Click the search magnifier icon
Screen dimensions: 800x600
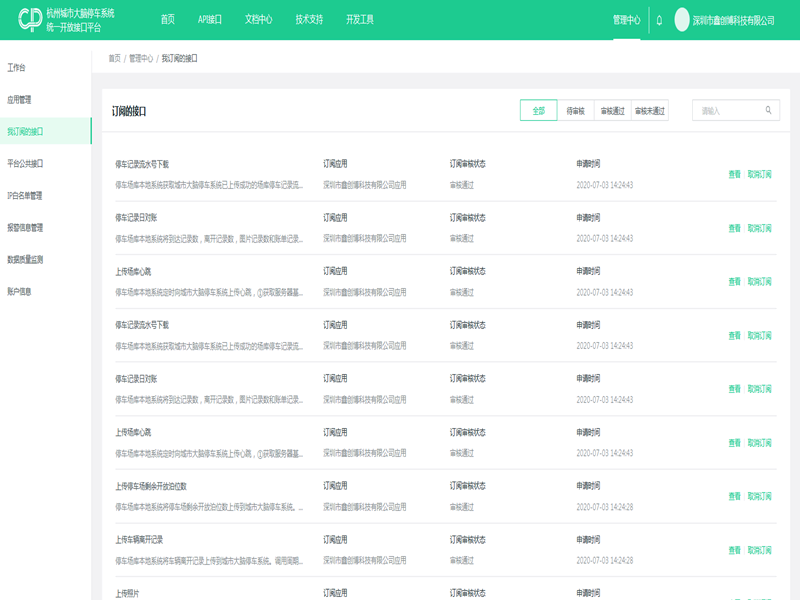pyautogui.click(x=768, y=111)
